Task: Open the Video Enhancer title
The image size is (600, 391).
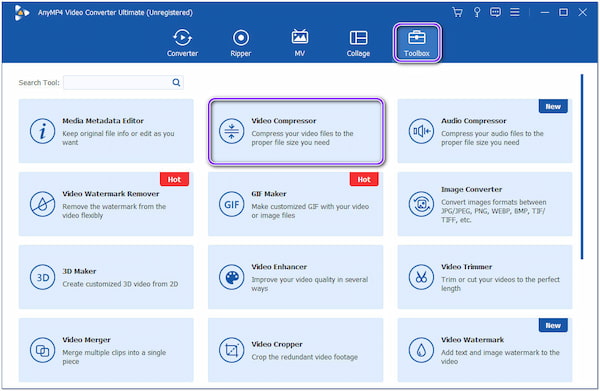Action: tap(279, 267)
